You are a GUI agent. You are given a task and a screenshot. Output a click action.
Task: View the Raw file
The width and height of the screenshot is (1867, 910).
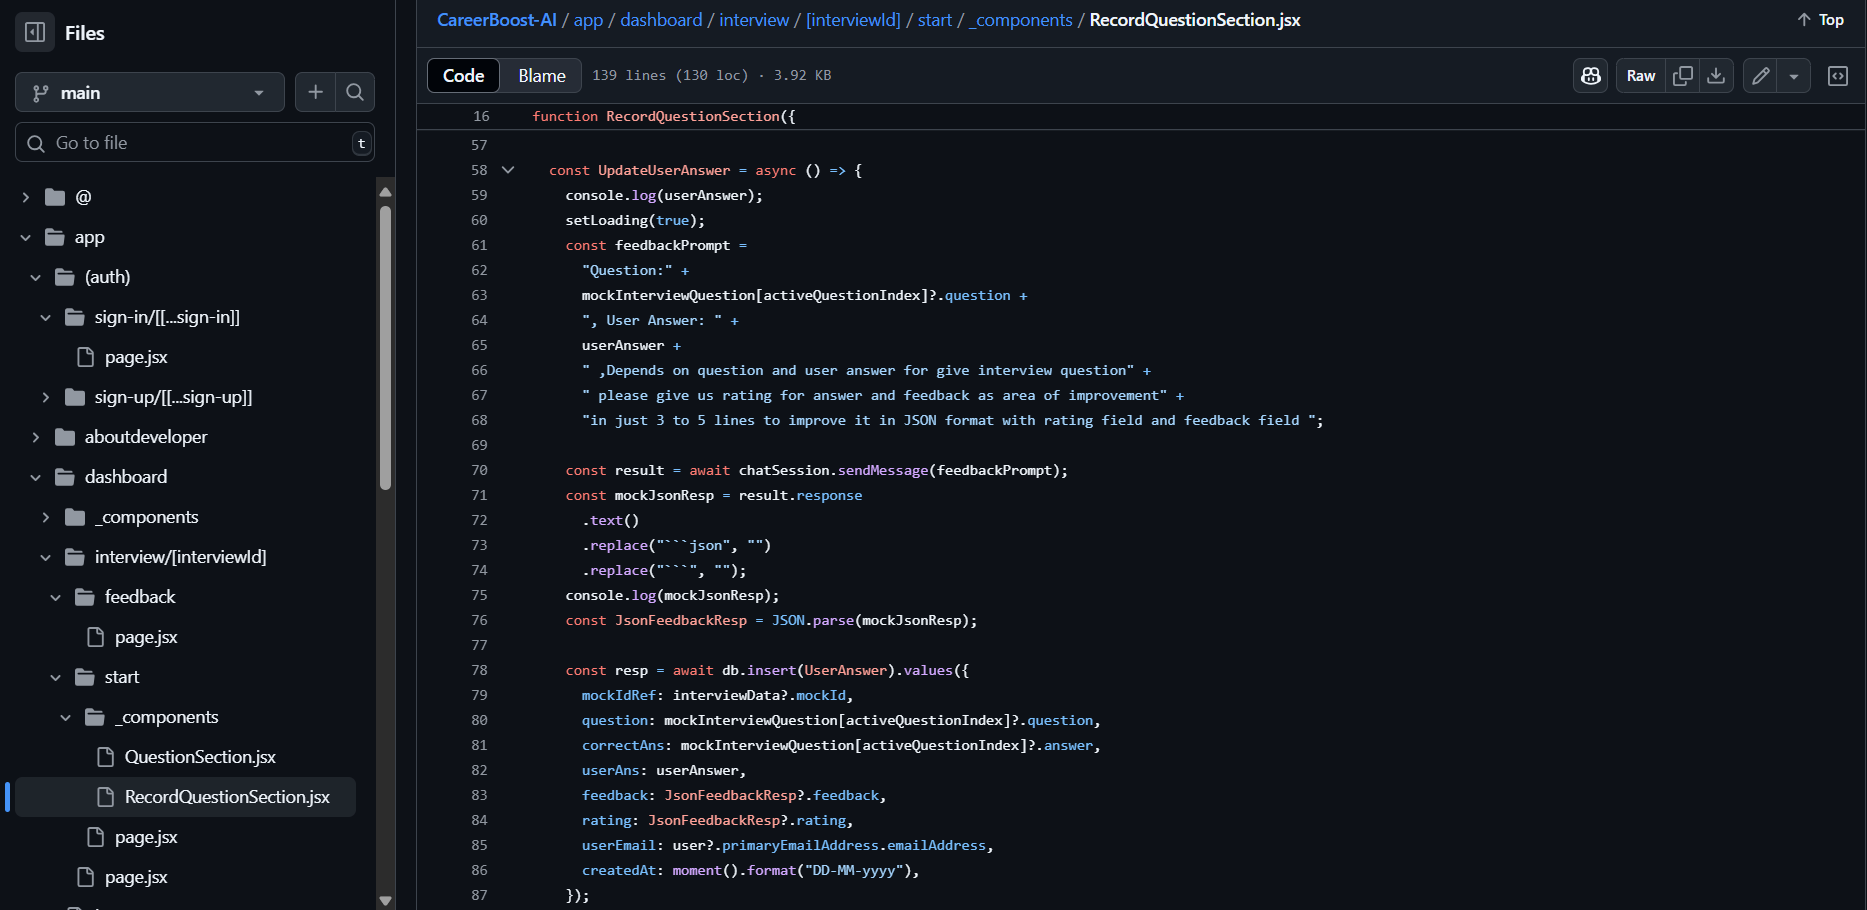coord(1641,76)
